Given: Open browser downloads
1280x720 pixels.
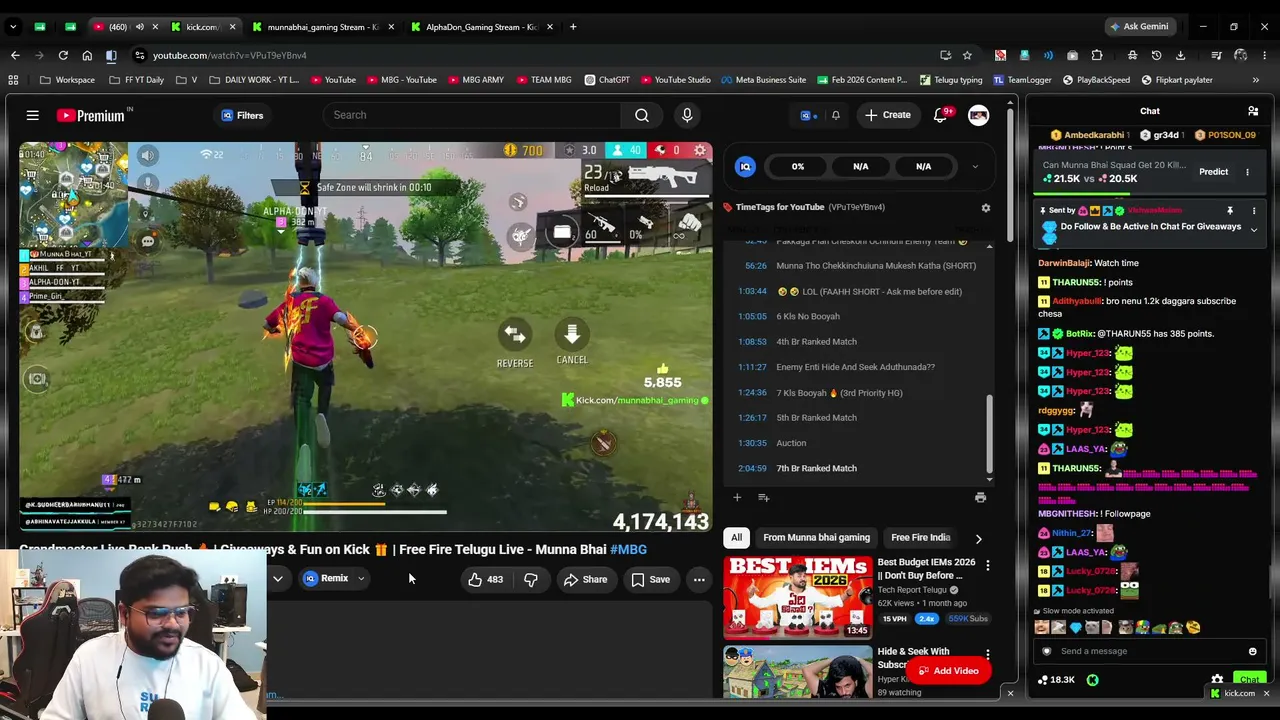Looking at the screenshot, I should [x=1181, y=55].
